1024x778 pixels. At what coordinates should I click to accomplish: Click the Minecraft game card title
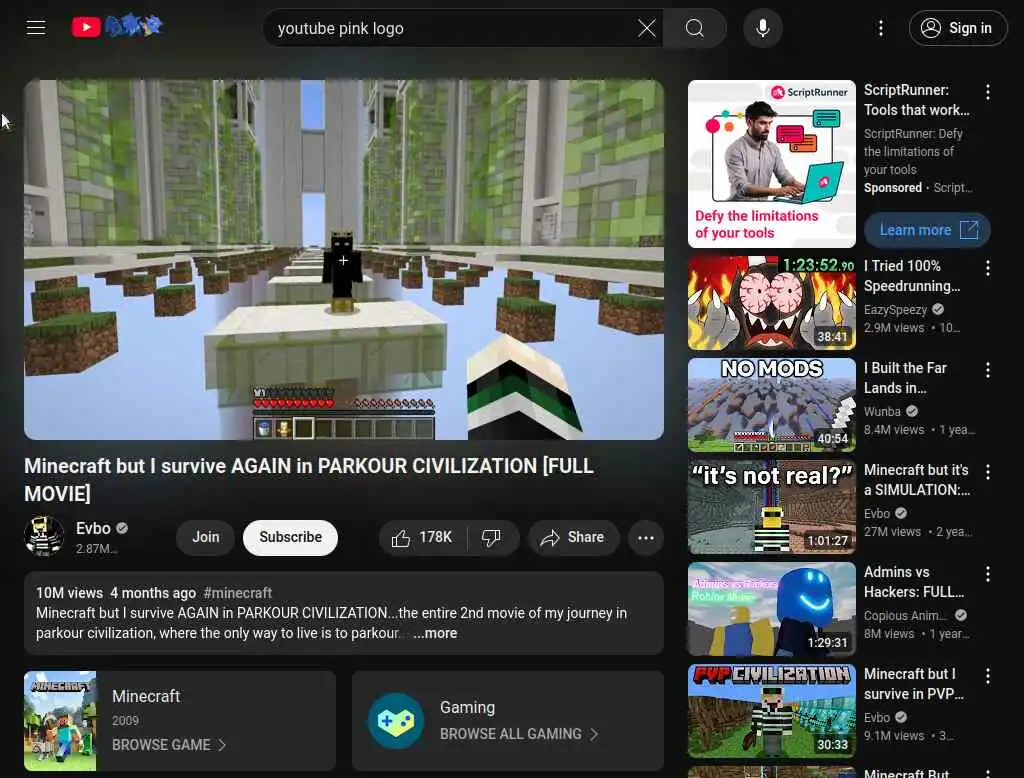[x=146, y=696]
